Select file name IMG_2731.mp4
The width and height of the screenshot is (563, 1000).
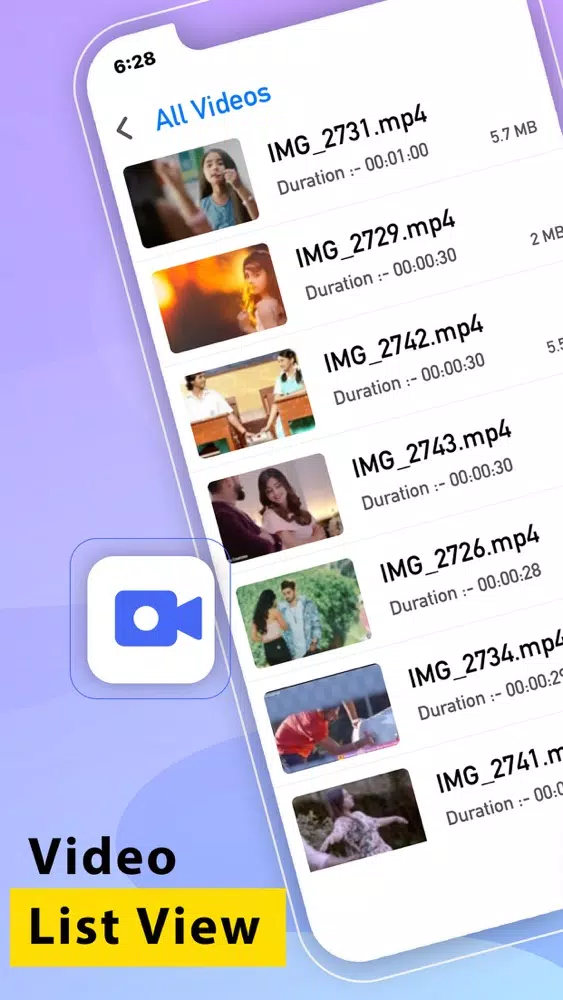click(346, 134)
